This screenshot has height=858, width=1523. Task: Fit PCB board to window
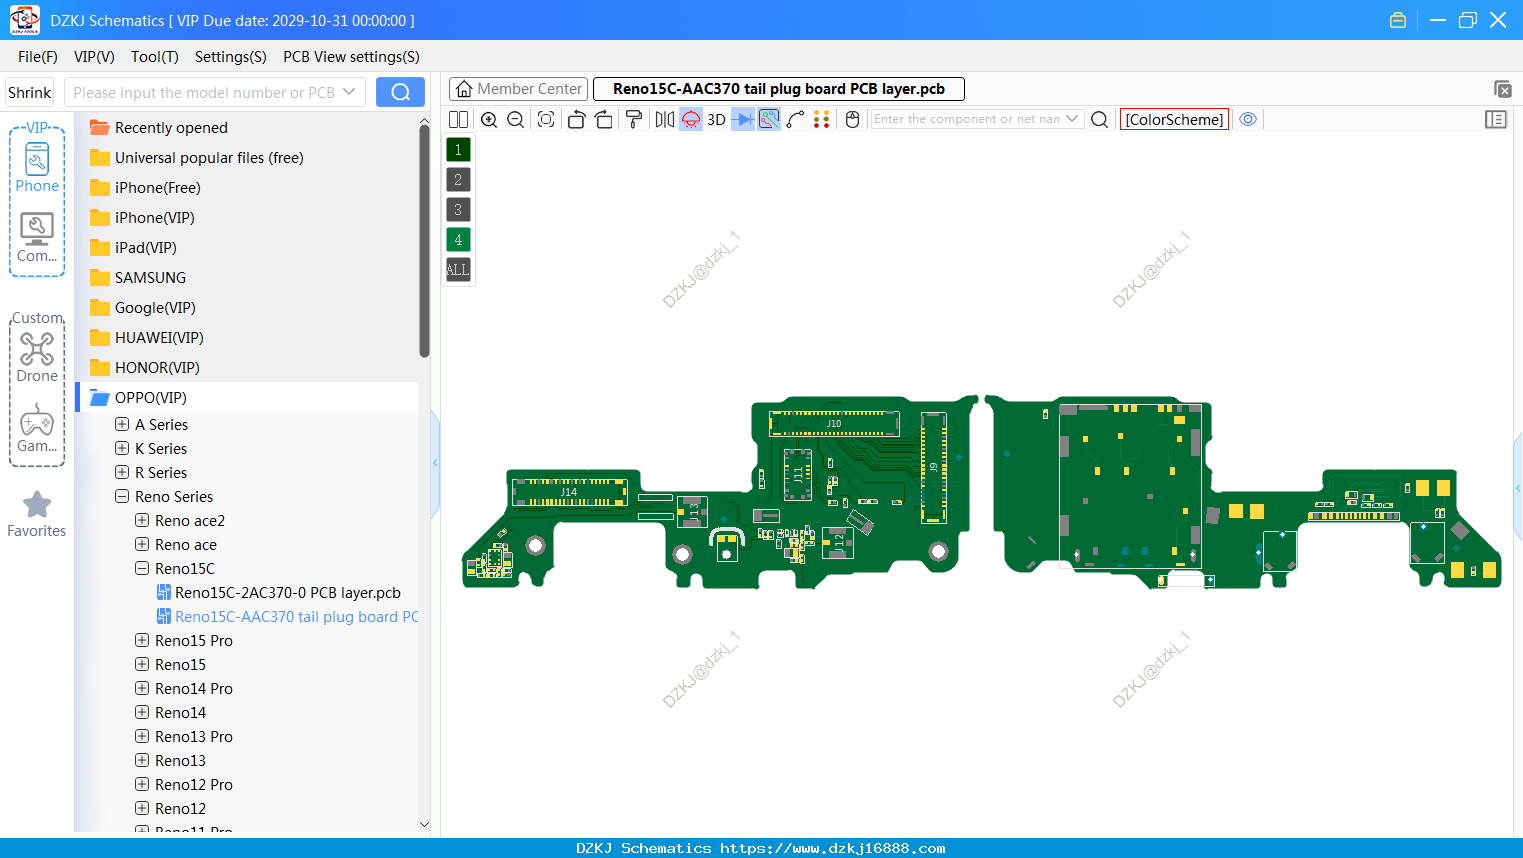tap(546, 119)
